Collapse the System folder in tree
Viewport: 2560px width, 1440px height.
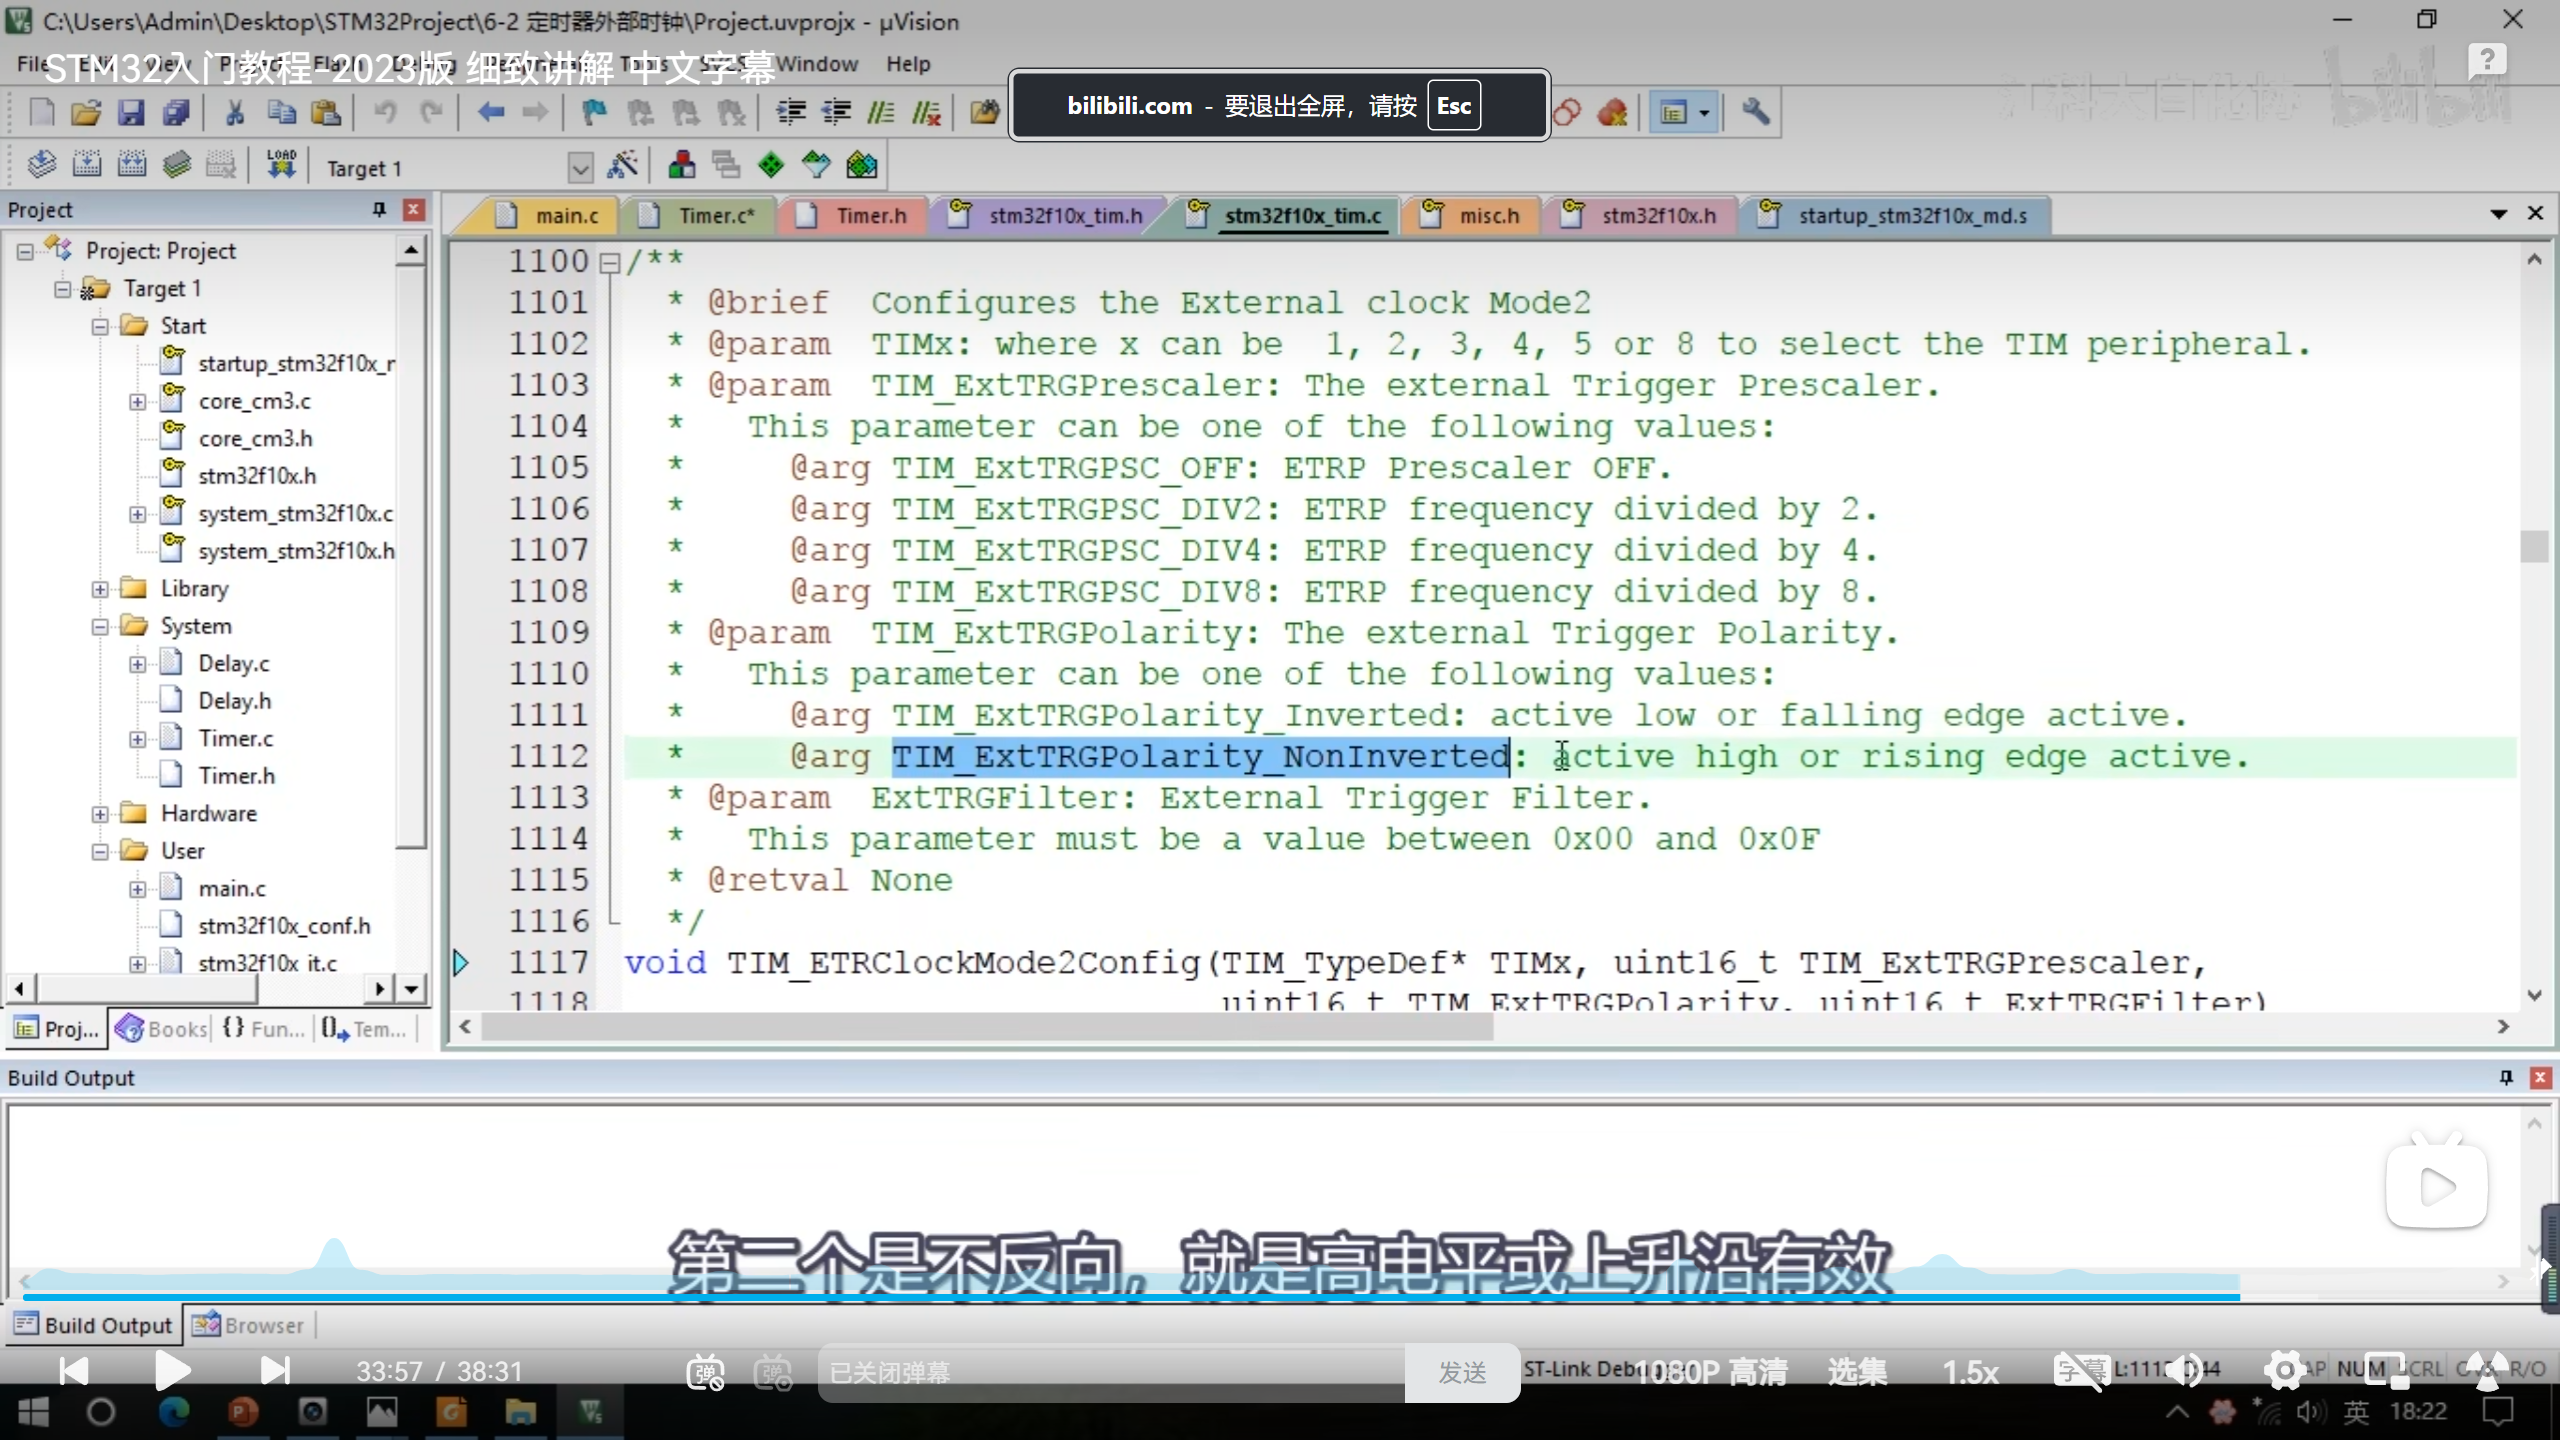(100, 627)
